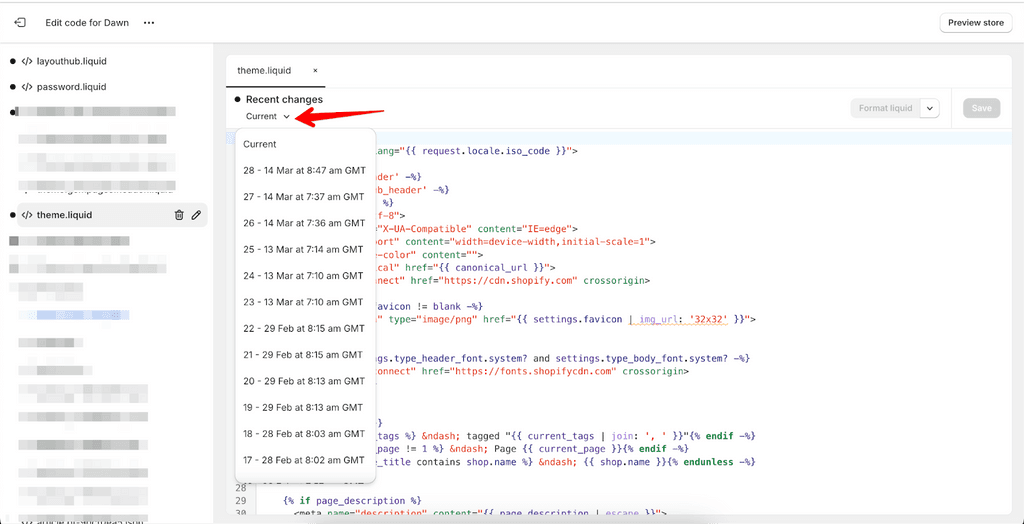Switch to the theme.liquid editor tab

(x=264, y=71)
